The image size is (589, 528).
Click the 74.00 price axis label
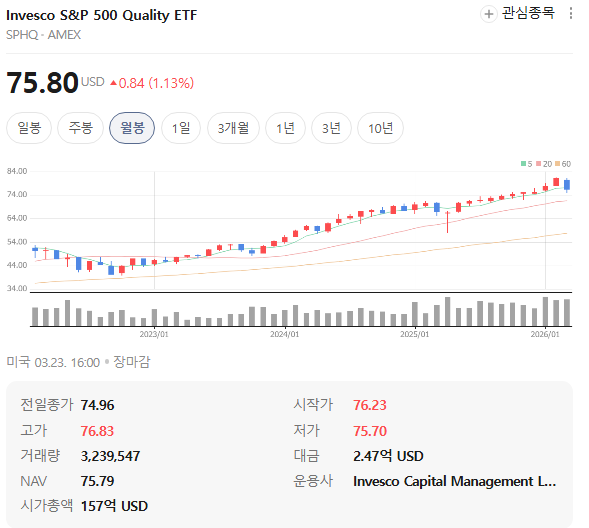point(17,195)
